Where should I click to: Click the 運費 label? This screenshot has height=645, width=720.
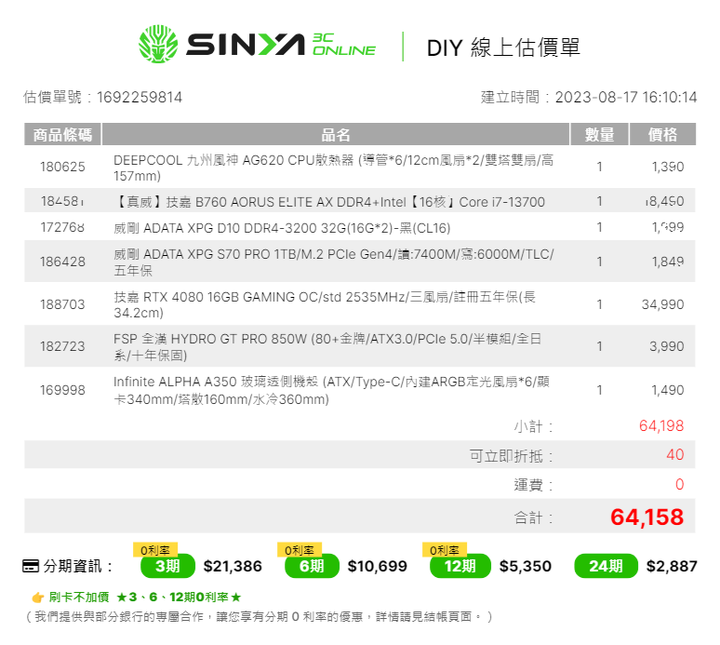[x=533, y=485]
